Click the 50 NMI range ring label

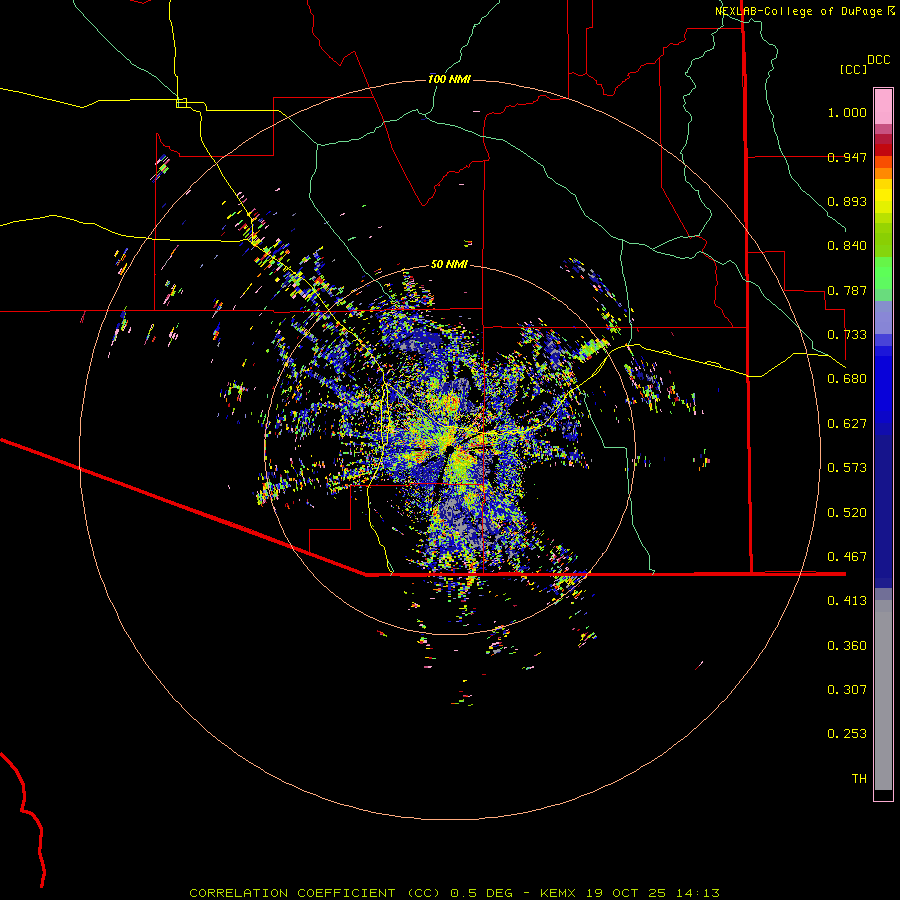[449, 264]
